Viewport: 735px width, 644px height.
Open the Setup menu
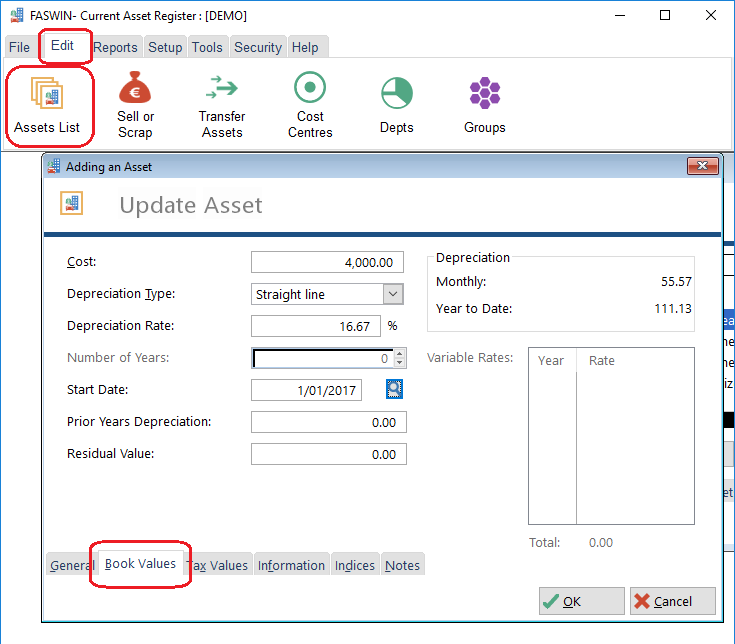[x=165, y=47]
